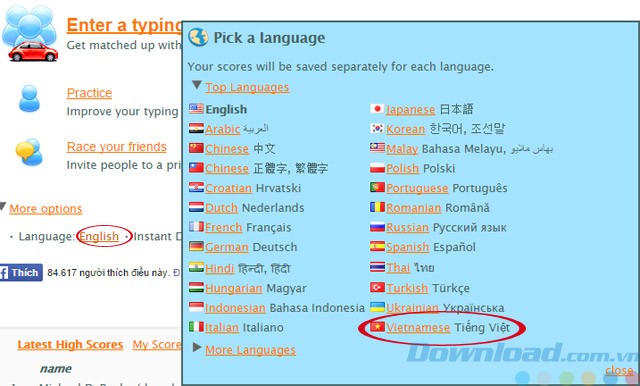Click the Indonesian flag icon

coord(196,307)
